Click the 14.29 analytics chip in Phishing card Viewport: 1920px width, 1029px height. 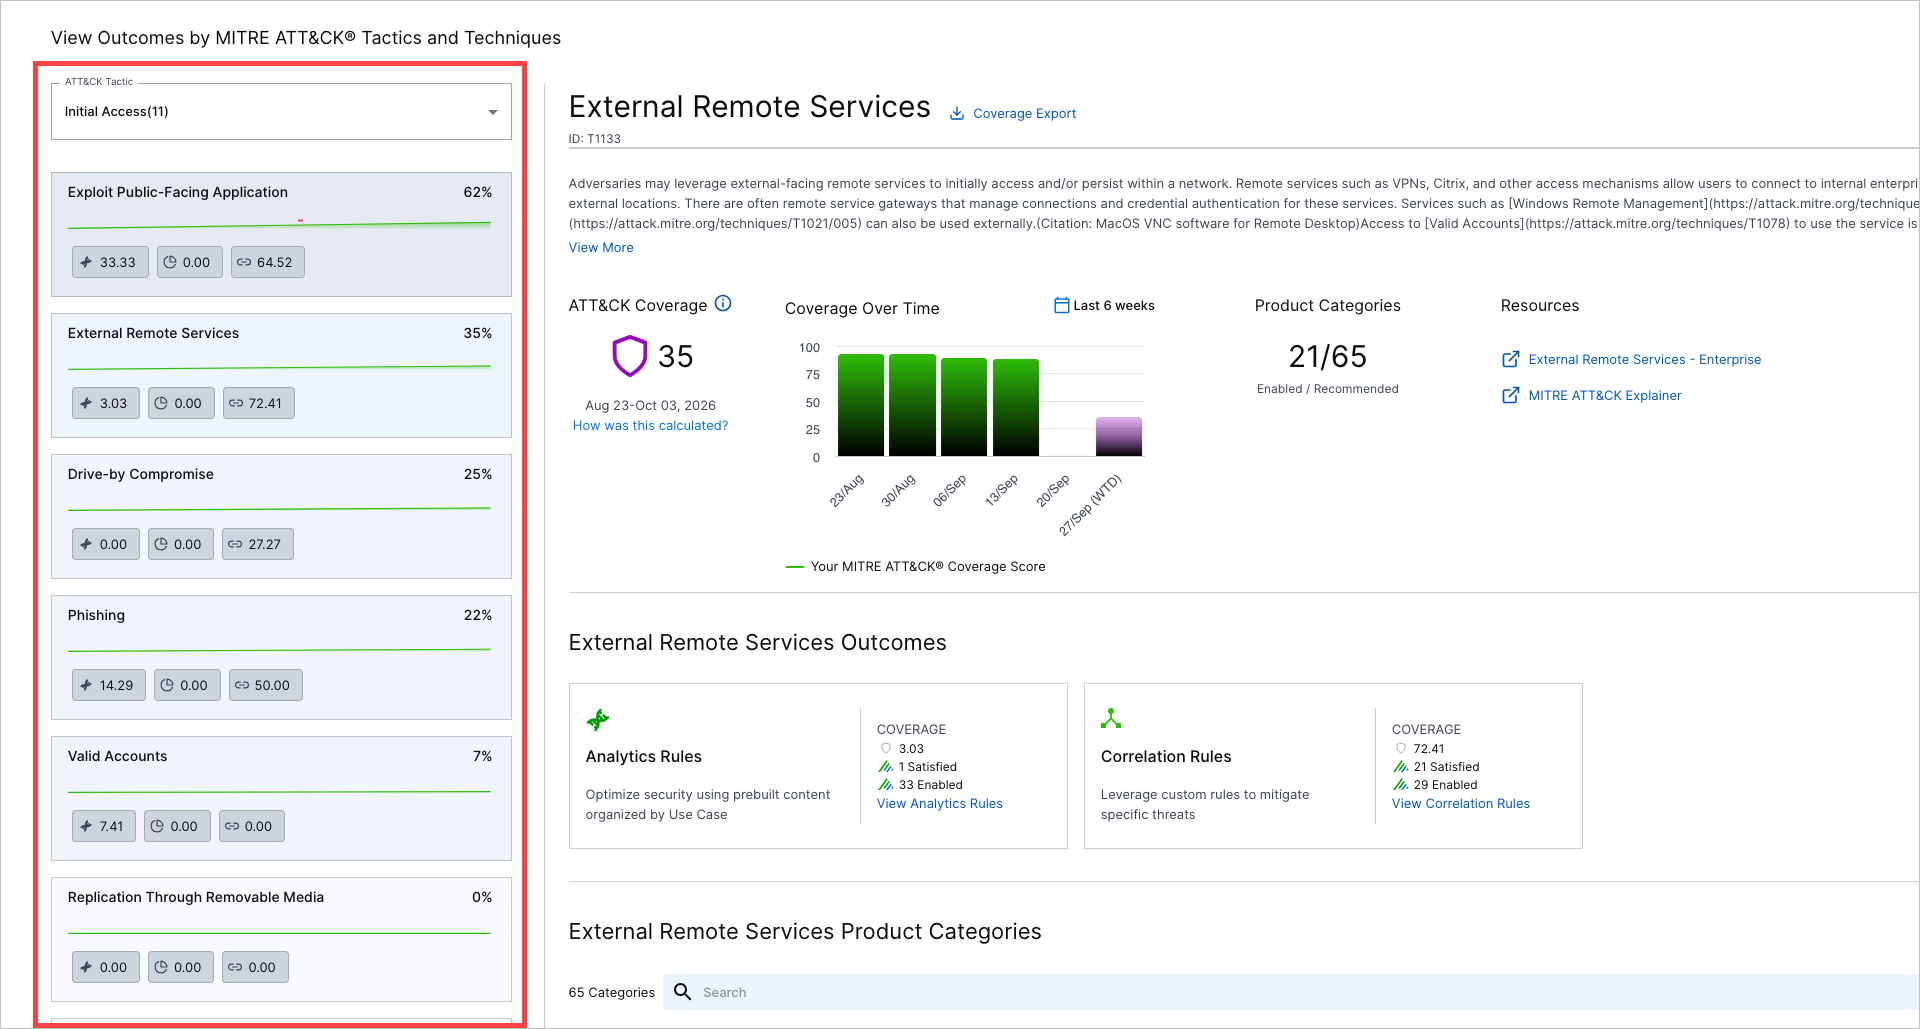(109, 685)
